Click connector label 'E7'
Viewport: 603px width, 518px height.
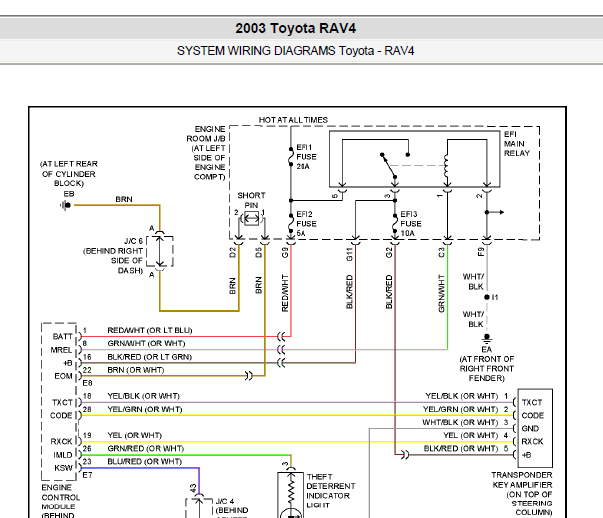click(87, 475)
